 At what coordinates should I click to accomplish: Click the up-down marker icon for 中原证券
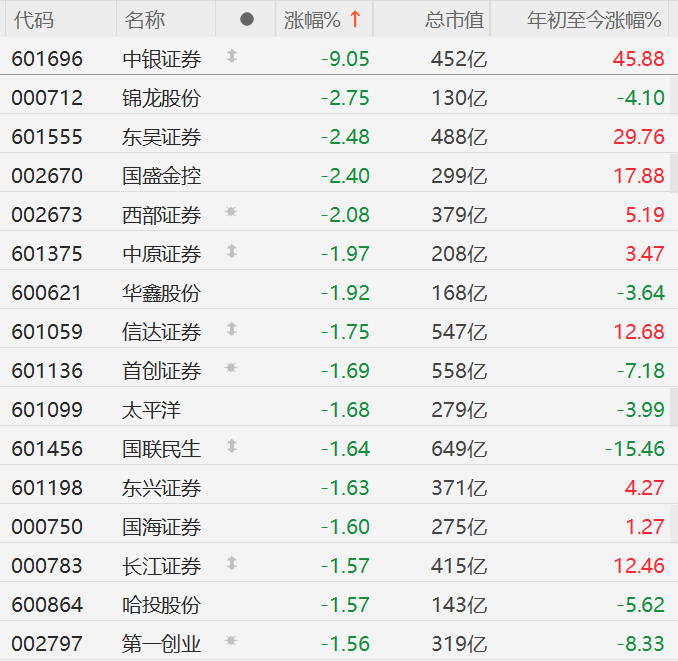pyautogui.click(x=232, y=251)
